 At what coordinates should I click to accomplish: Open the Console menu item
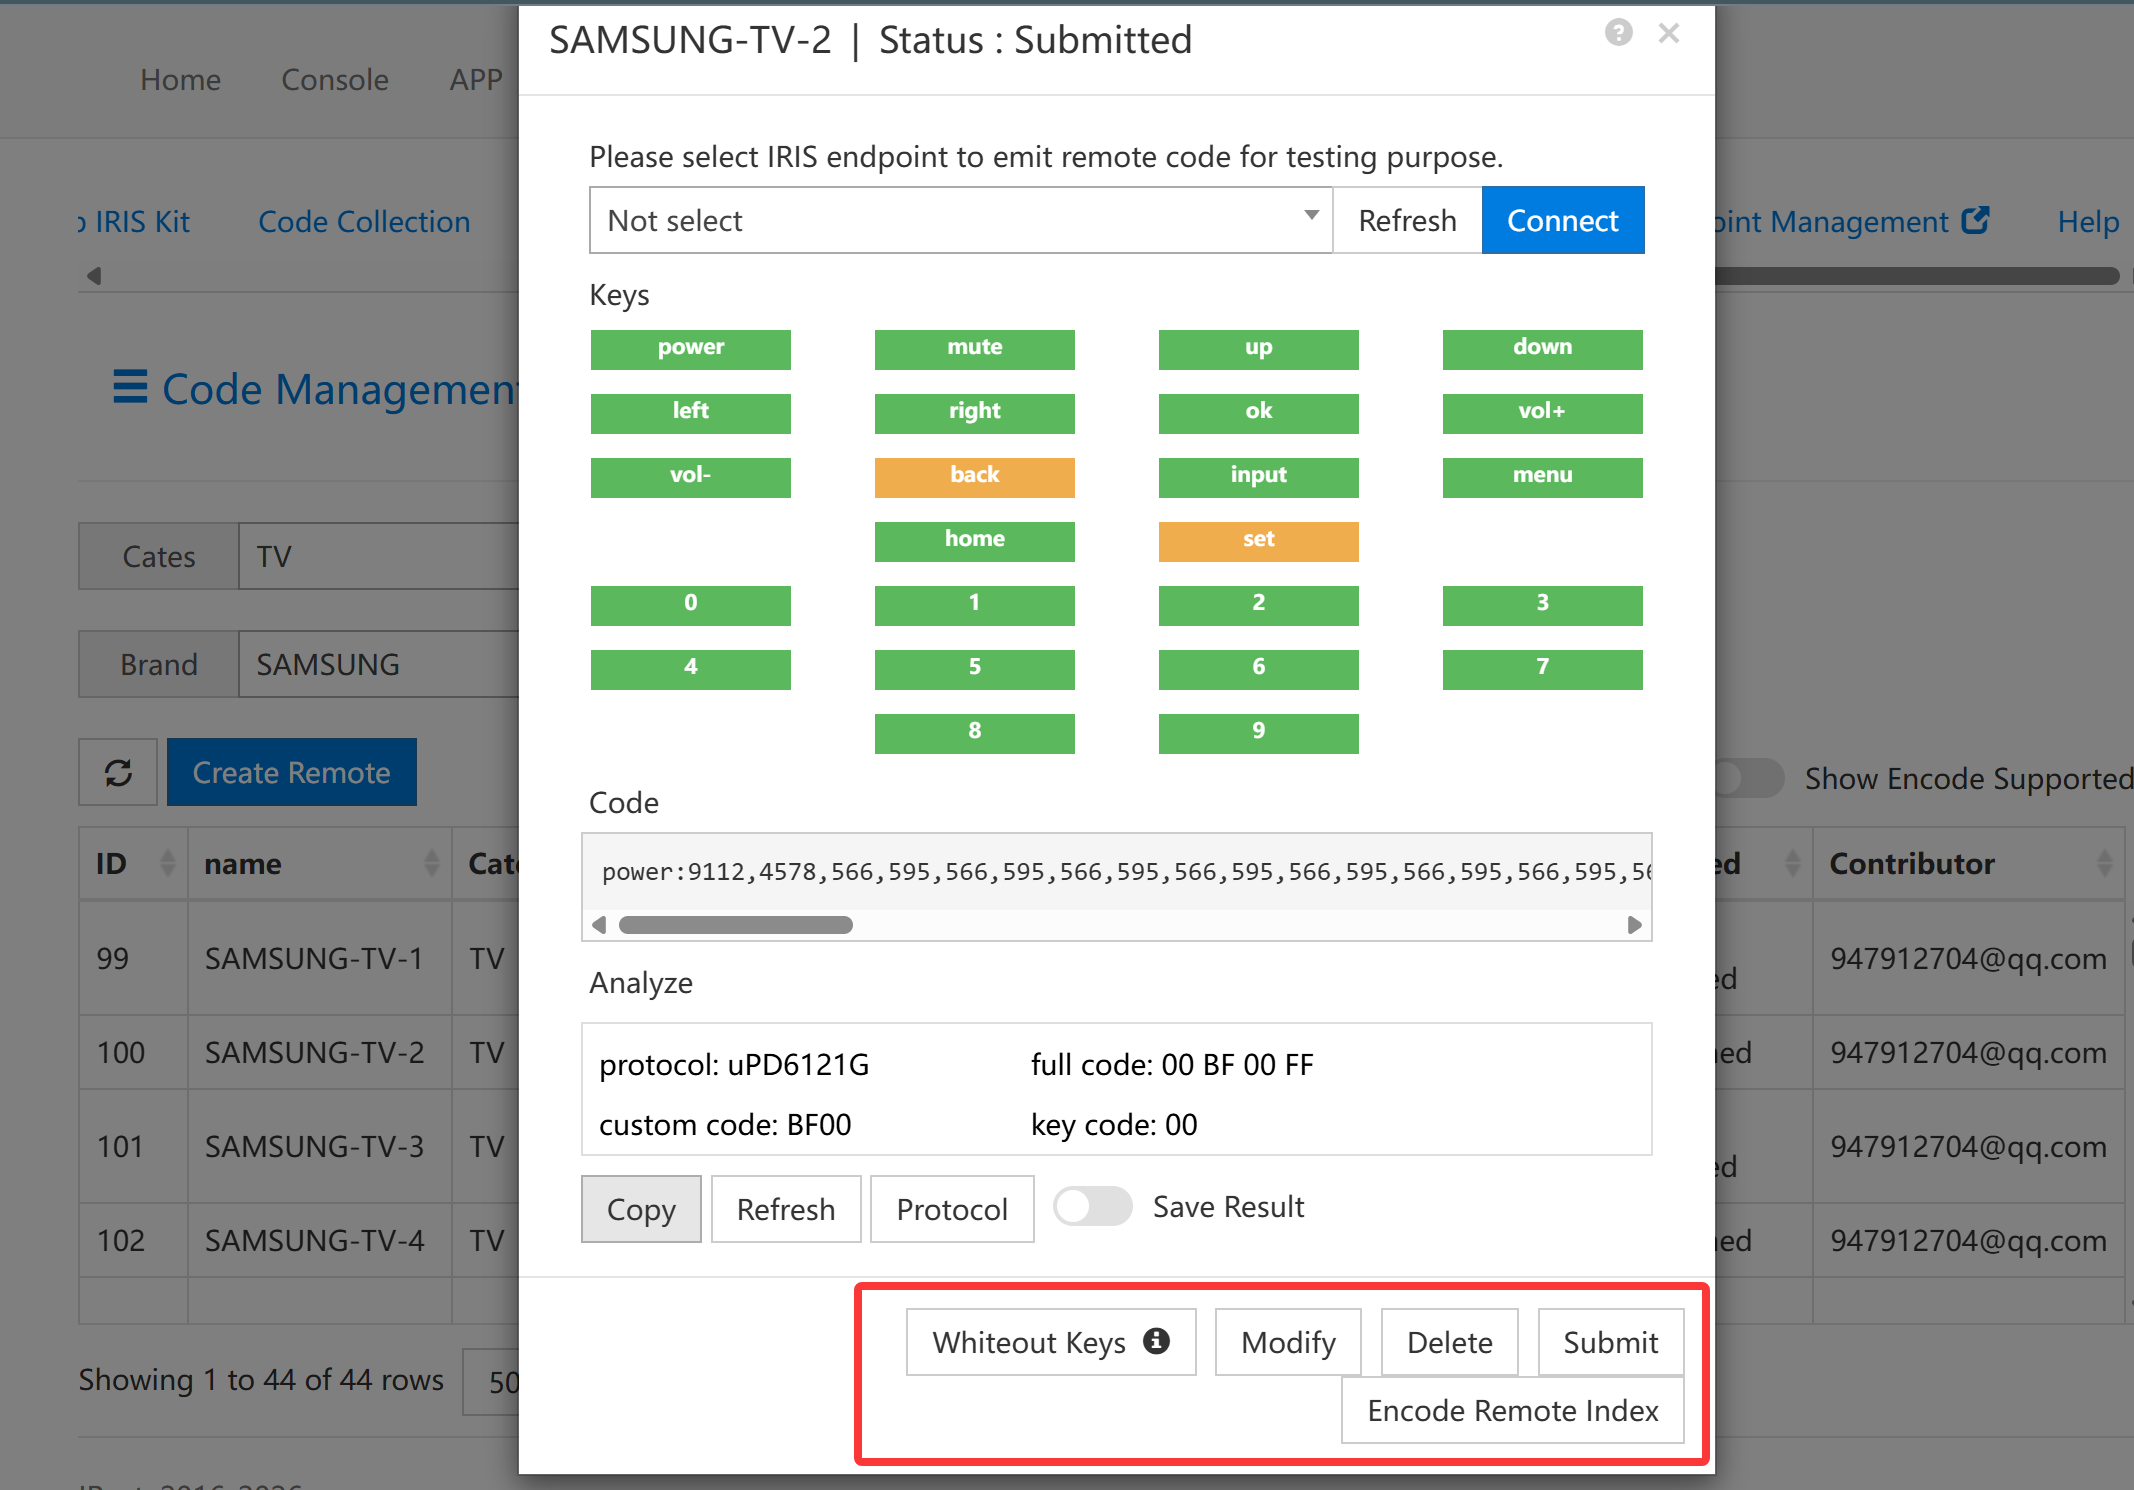[335, 79]
